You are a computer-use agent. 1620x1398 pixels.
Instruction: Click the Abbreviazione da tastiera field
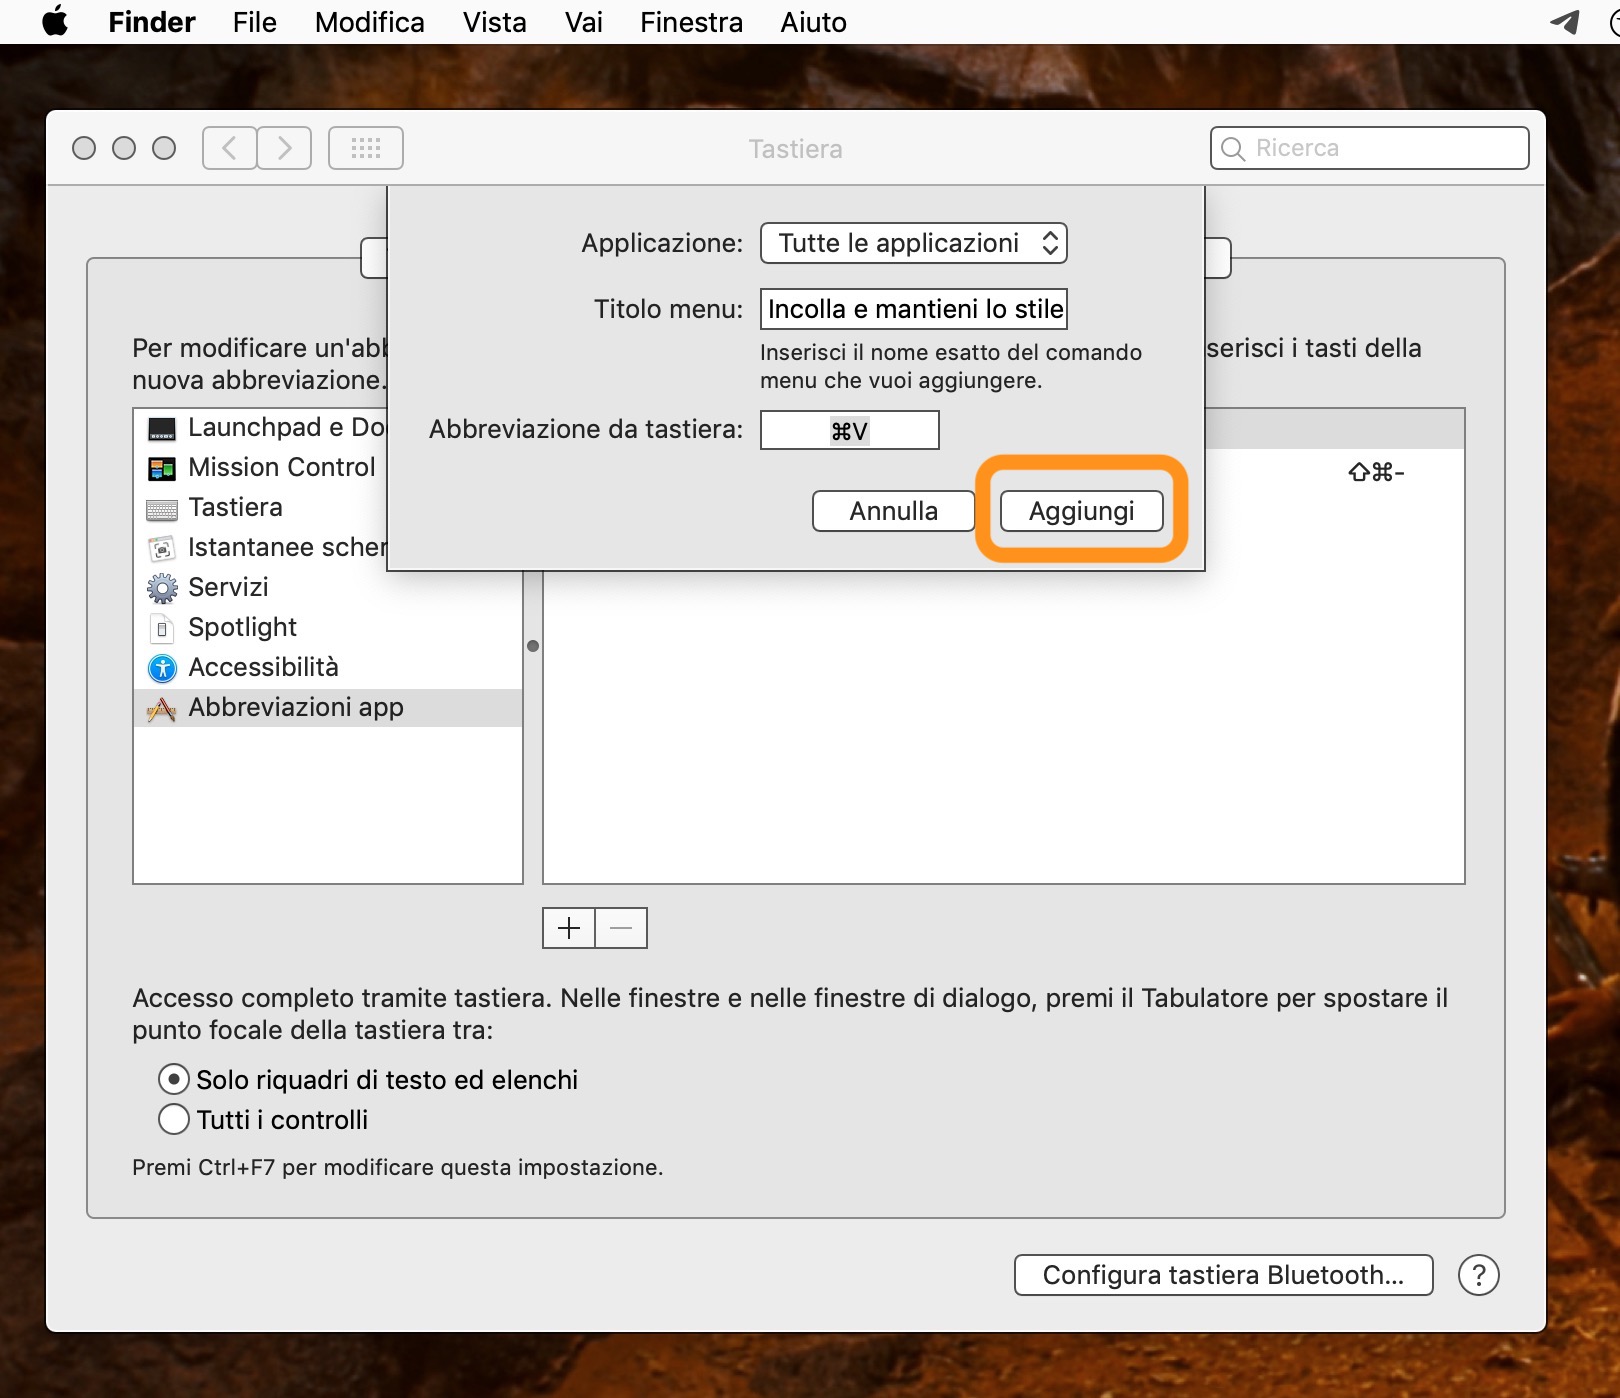coord(850,430)
